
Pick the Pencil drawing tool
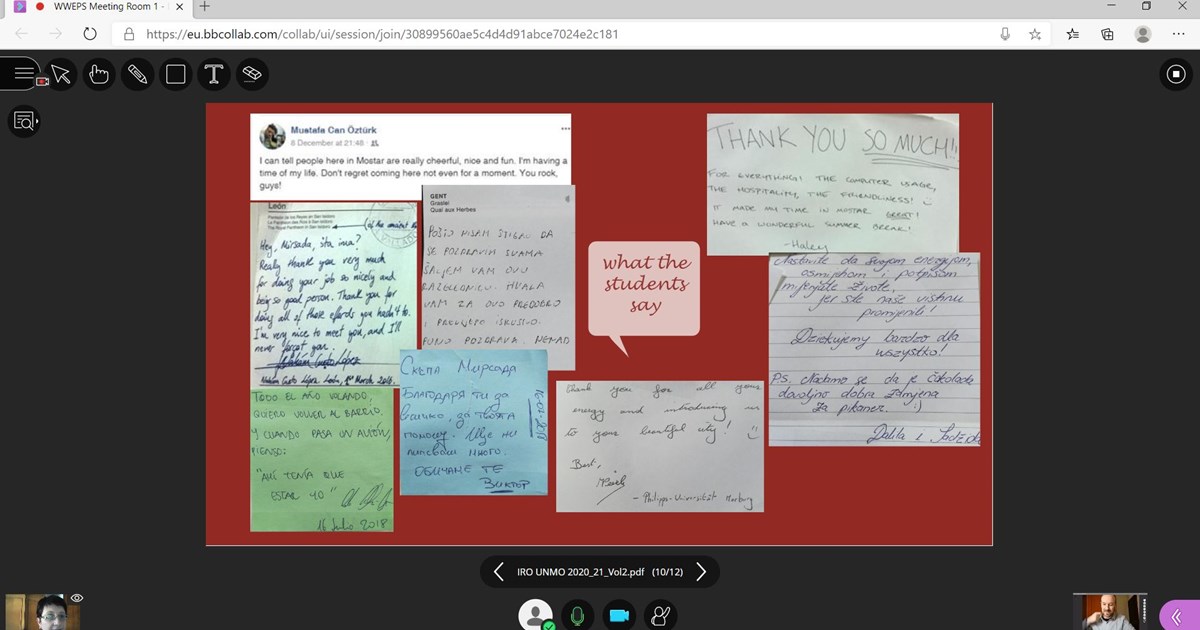pos(137,74)
